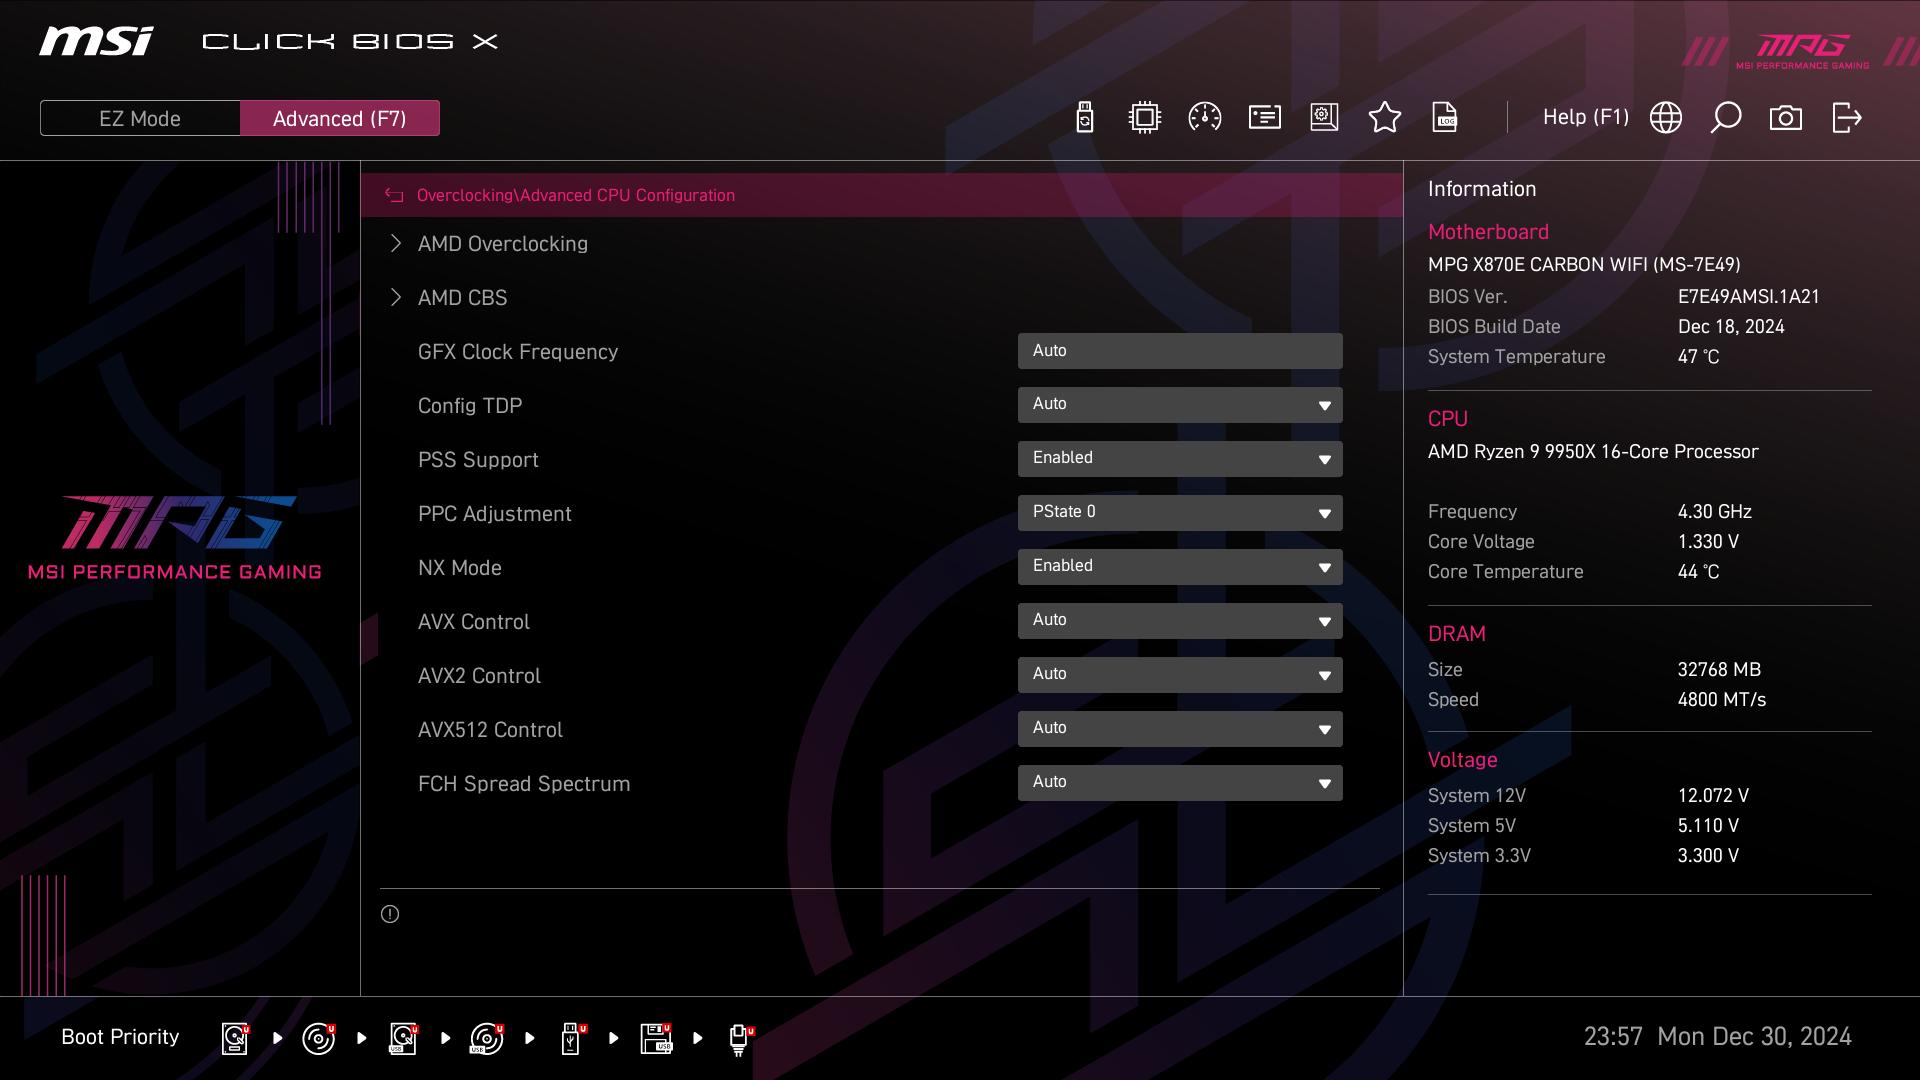Click the CPU section heading
The width and height of the screenshot is (1920, 1080).
tap(1447, 419)
